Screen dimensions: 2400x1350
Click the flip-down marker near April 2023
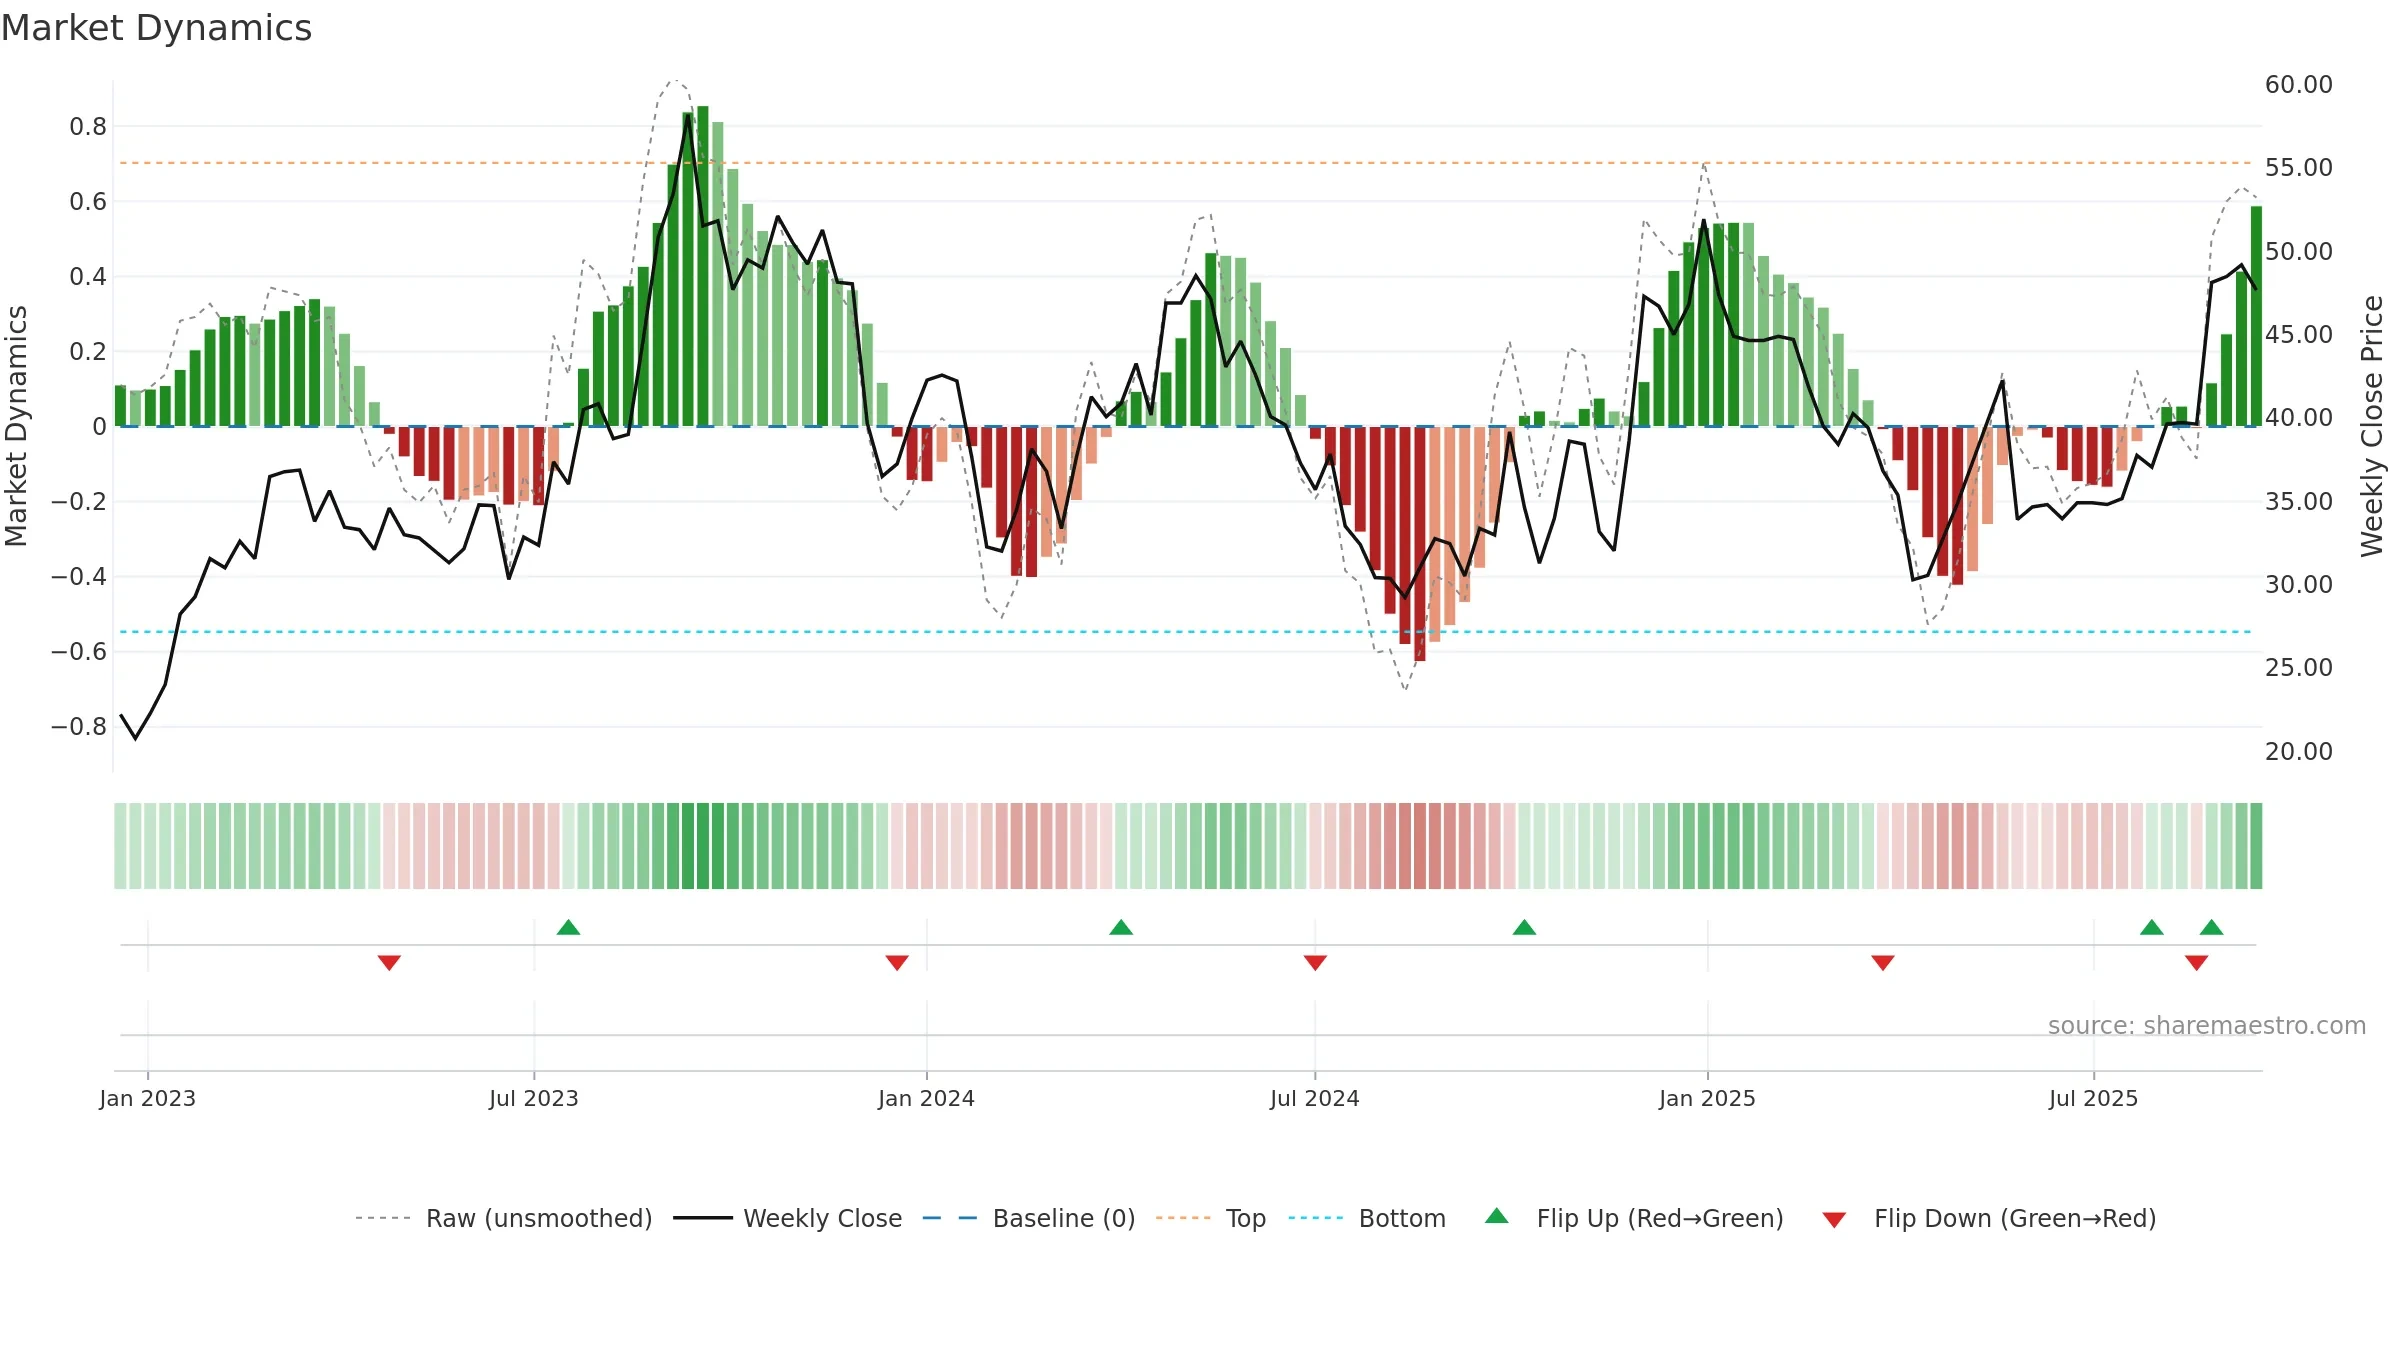pos(389,962)
